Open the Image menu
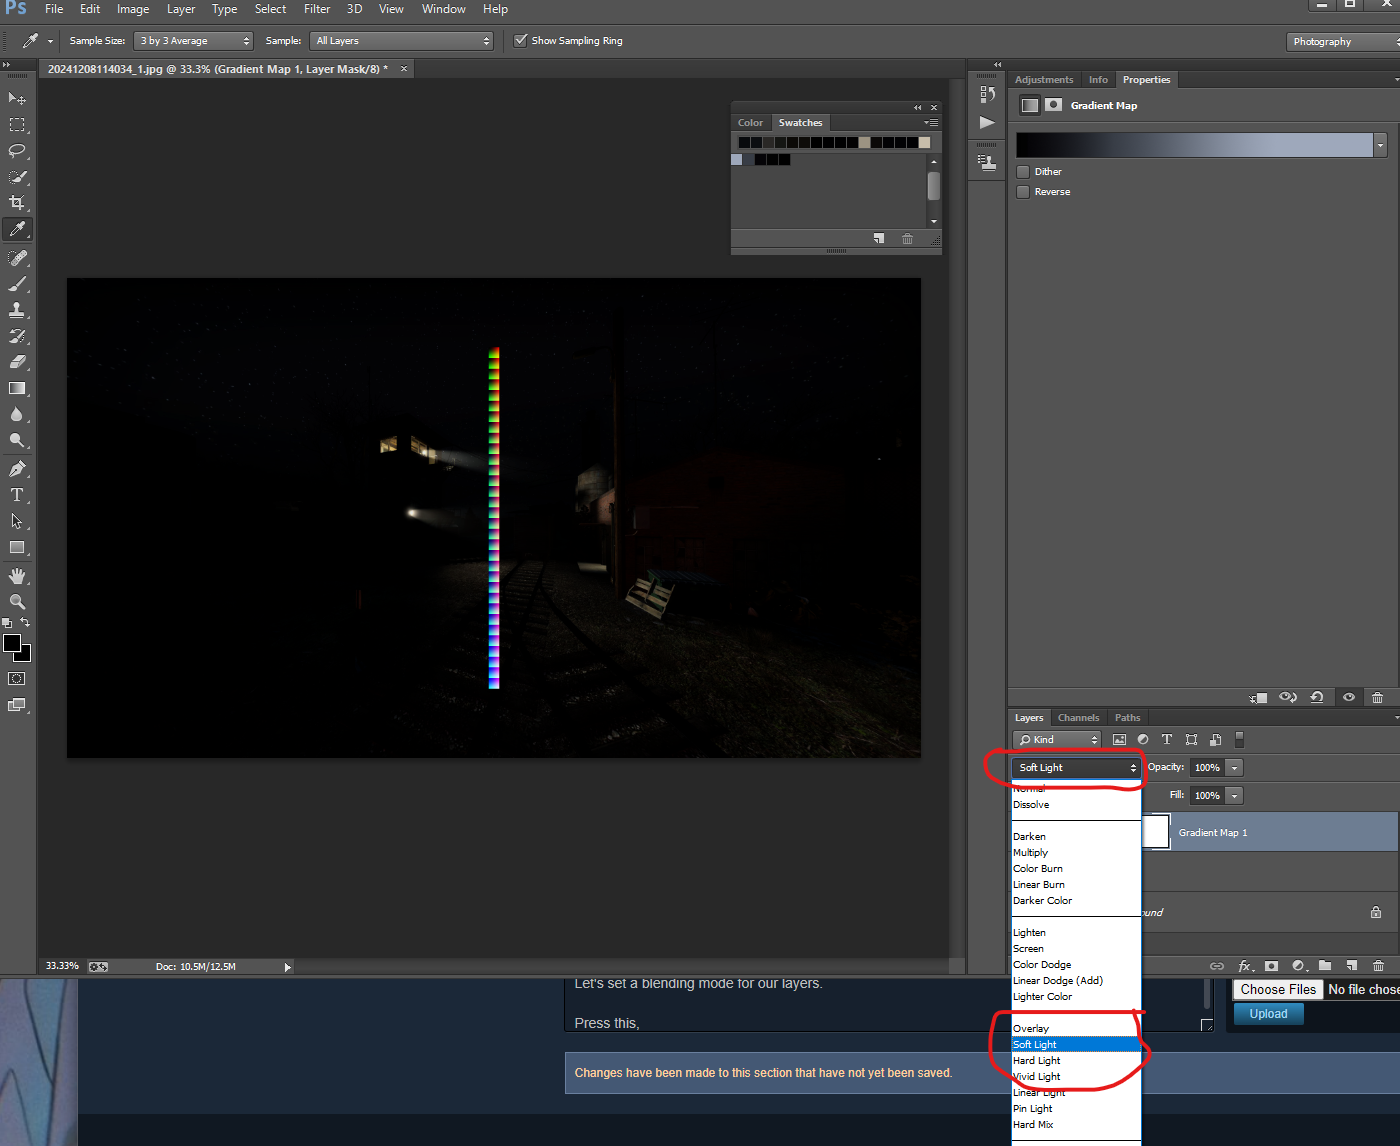The image size is (1400, 1146). tap(133, 9)
